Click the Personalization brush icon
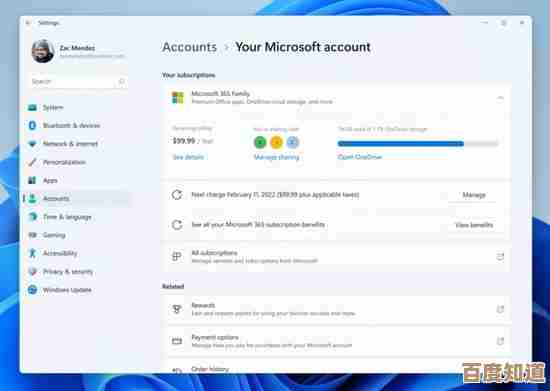Image resolution: width=550 pixels, height=391 pixels. point(32,162)
